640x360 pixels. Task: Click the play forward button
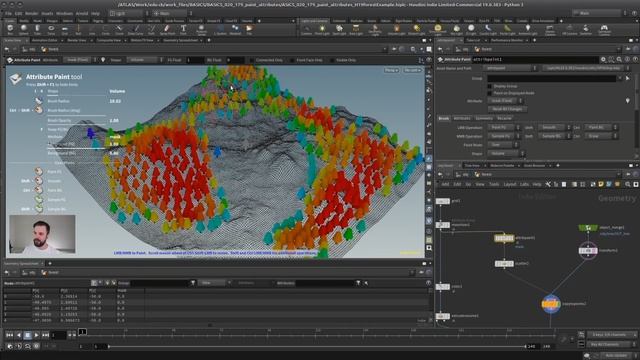click(37, 335)
